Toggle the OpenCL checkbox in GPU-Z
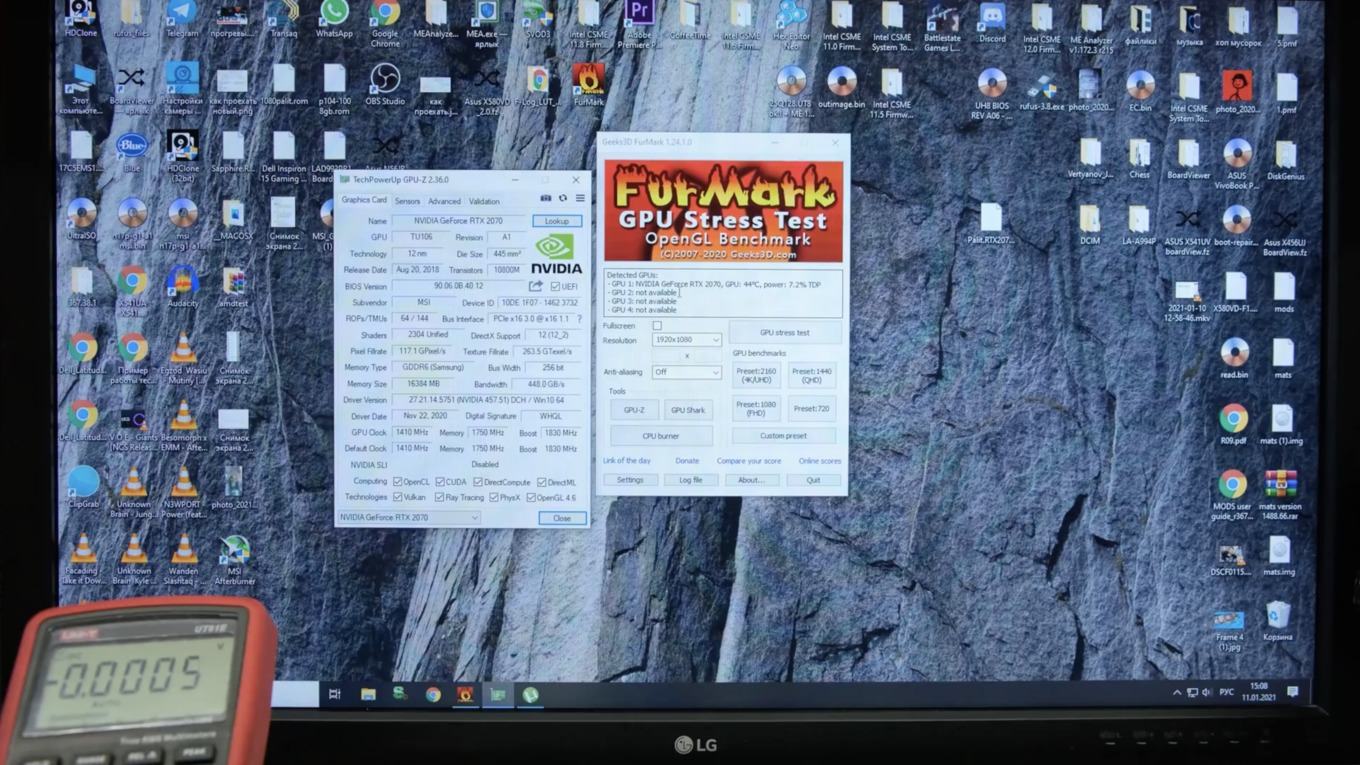The image size is (1360, 765). click(x=397, y=482)
